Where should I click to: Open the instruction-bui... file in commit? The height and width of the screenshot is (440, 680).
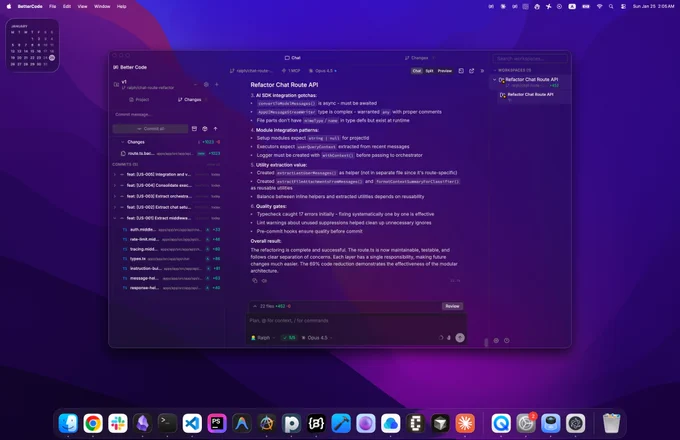171,269
